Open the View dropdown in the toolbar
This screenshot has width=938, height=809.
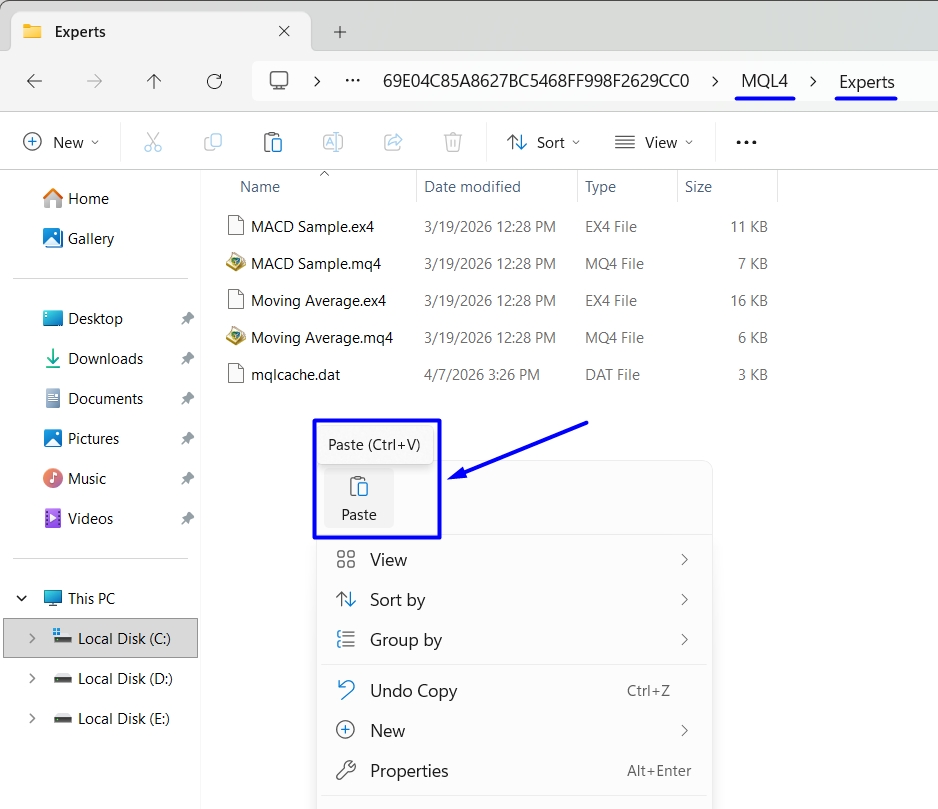[654, 142]
